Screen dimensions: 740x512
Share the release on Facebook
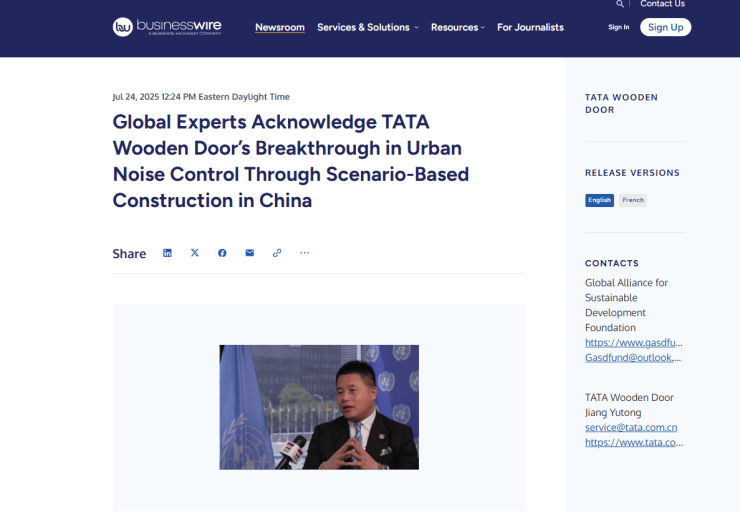tap(222, 253)
